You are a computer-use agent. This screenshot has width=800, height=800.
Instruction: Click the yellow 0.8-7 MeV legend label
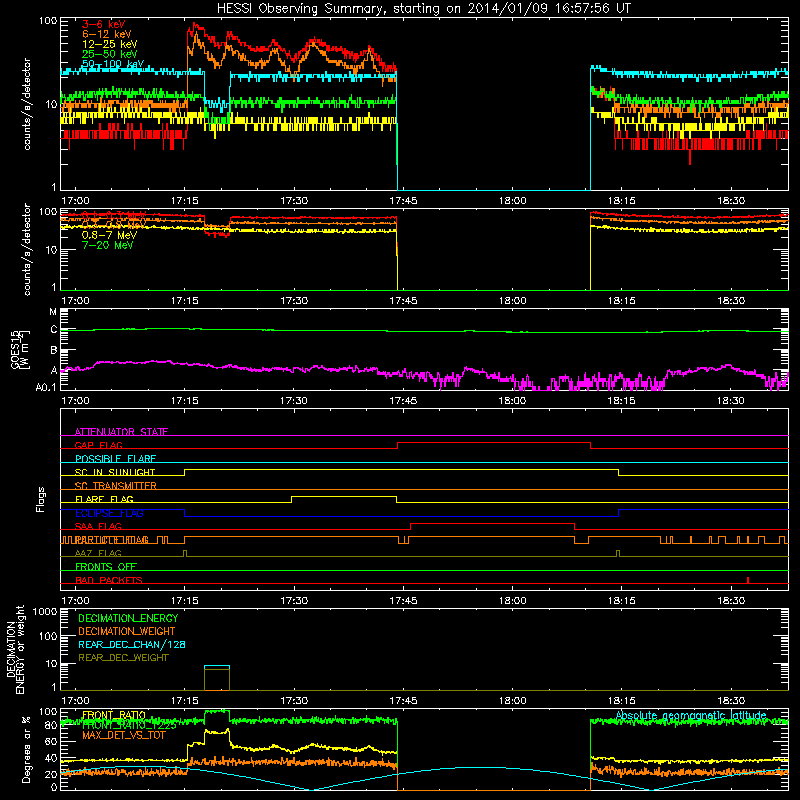[x=109, y=235]
